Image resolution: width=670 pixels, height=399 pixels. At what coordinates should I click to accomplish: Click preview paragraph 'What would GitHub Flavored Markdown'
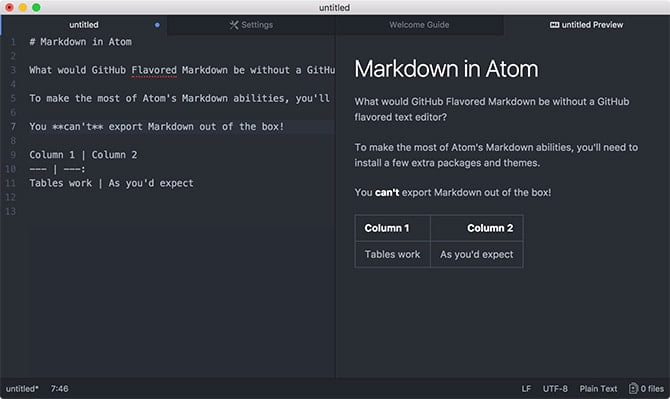[492, 109]
